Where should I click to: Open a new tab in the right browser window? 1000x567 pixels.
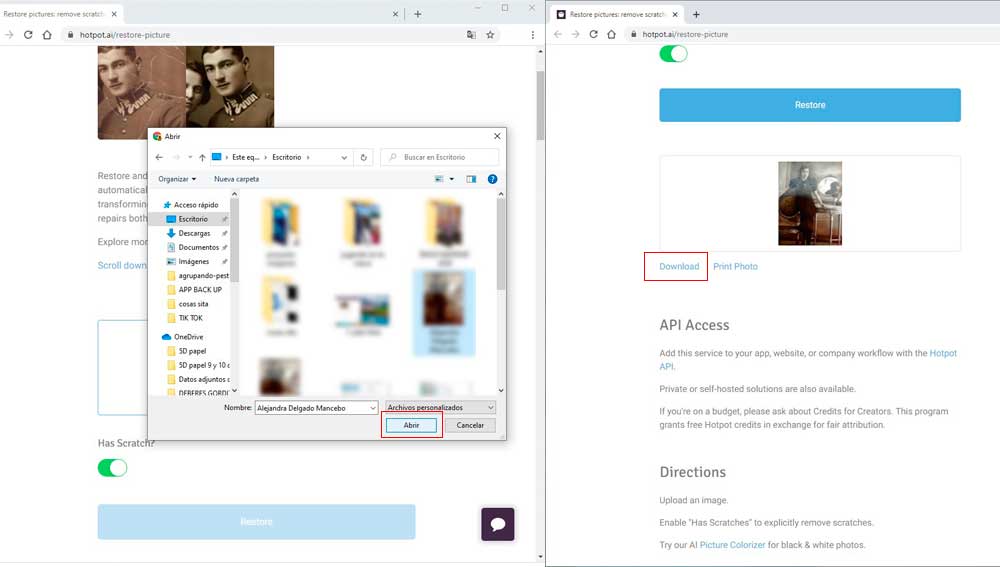[x=696, y=14]
